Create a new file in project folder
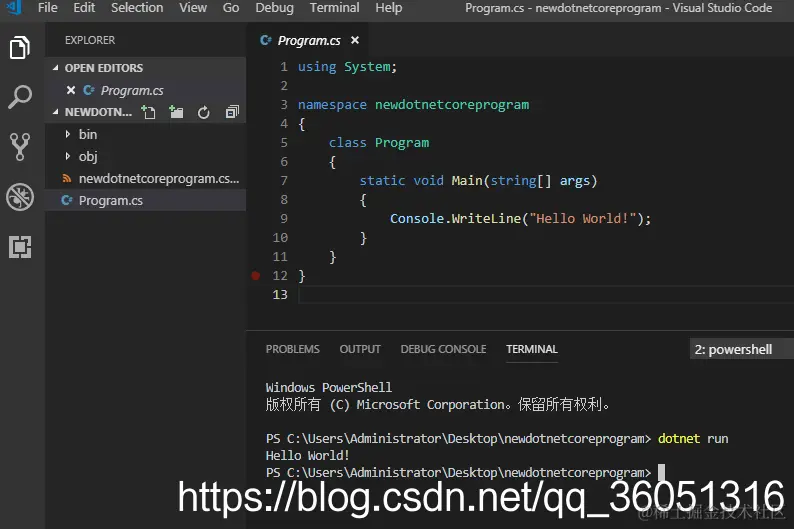794x529 pixels. [x=148, y=112]
